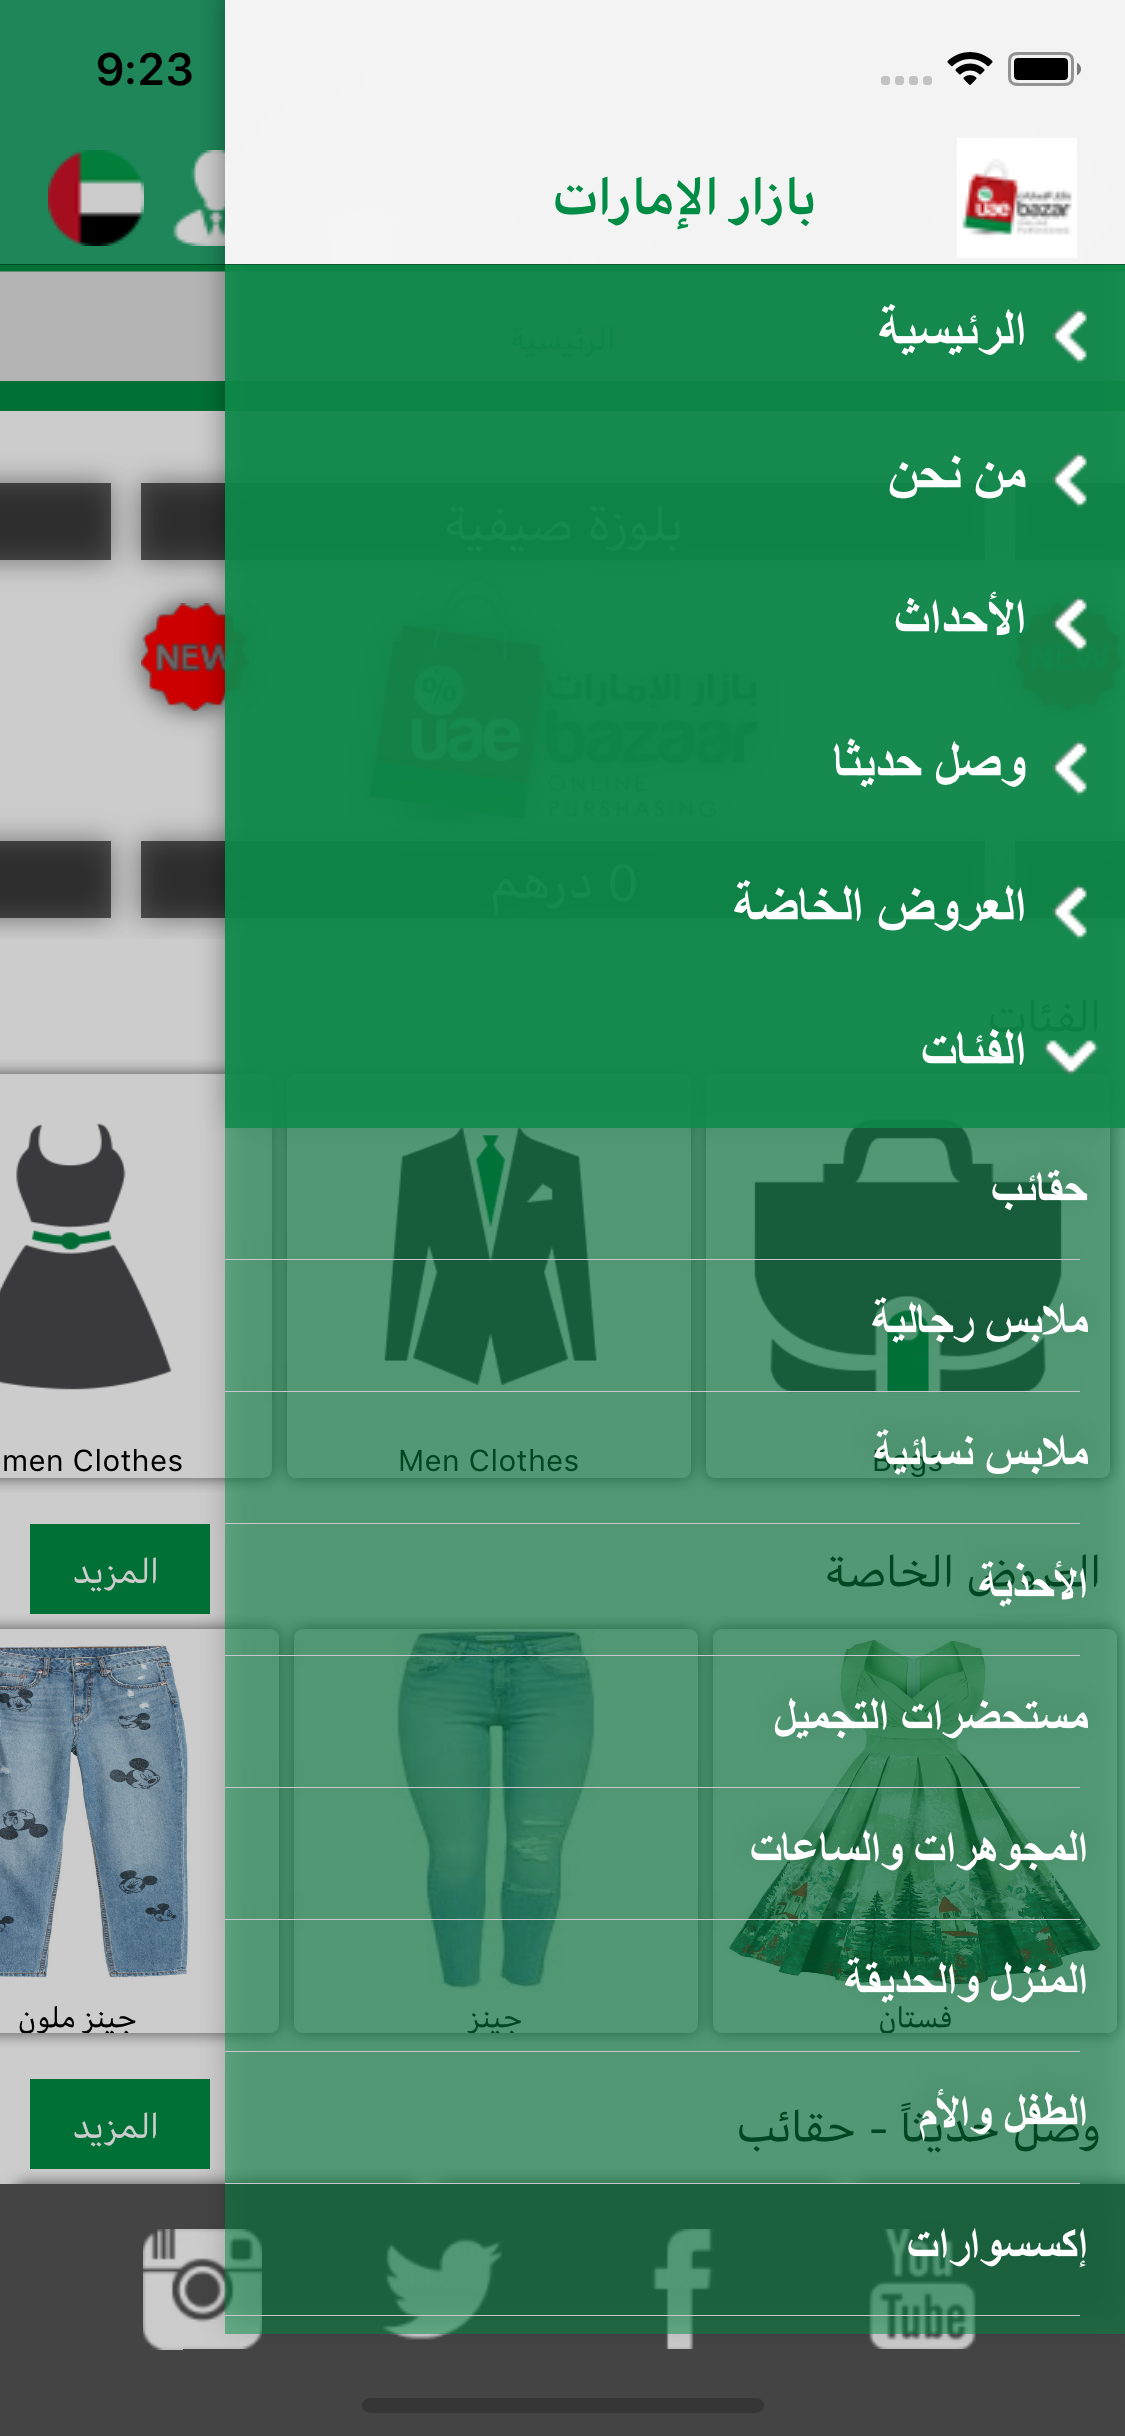The image size is (1125, 2436).
Task: Collapse the الفئات categories chevron
Action: (1071, 1054)
